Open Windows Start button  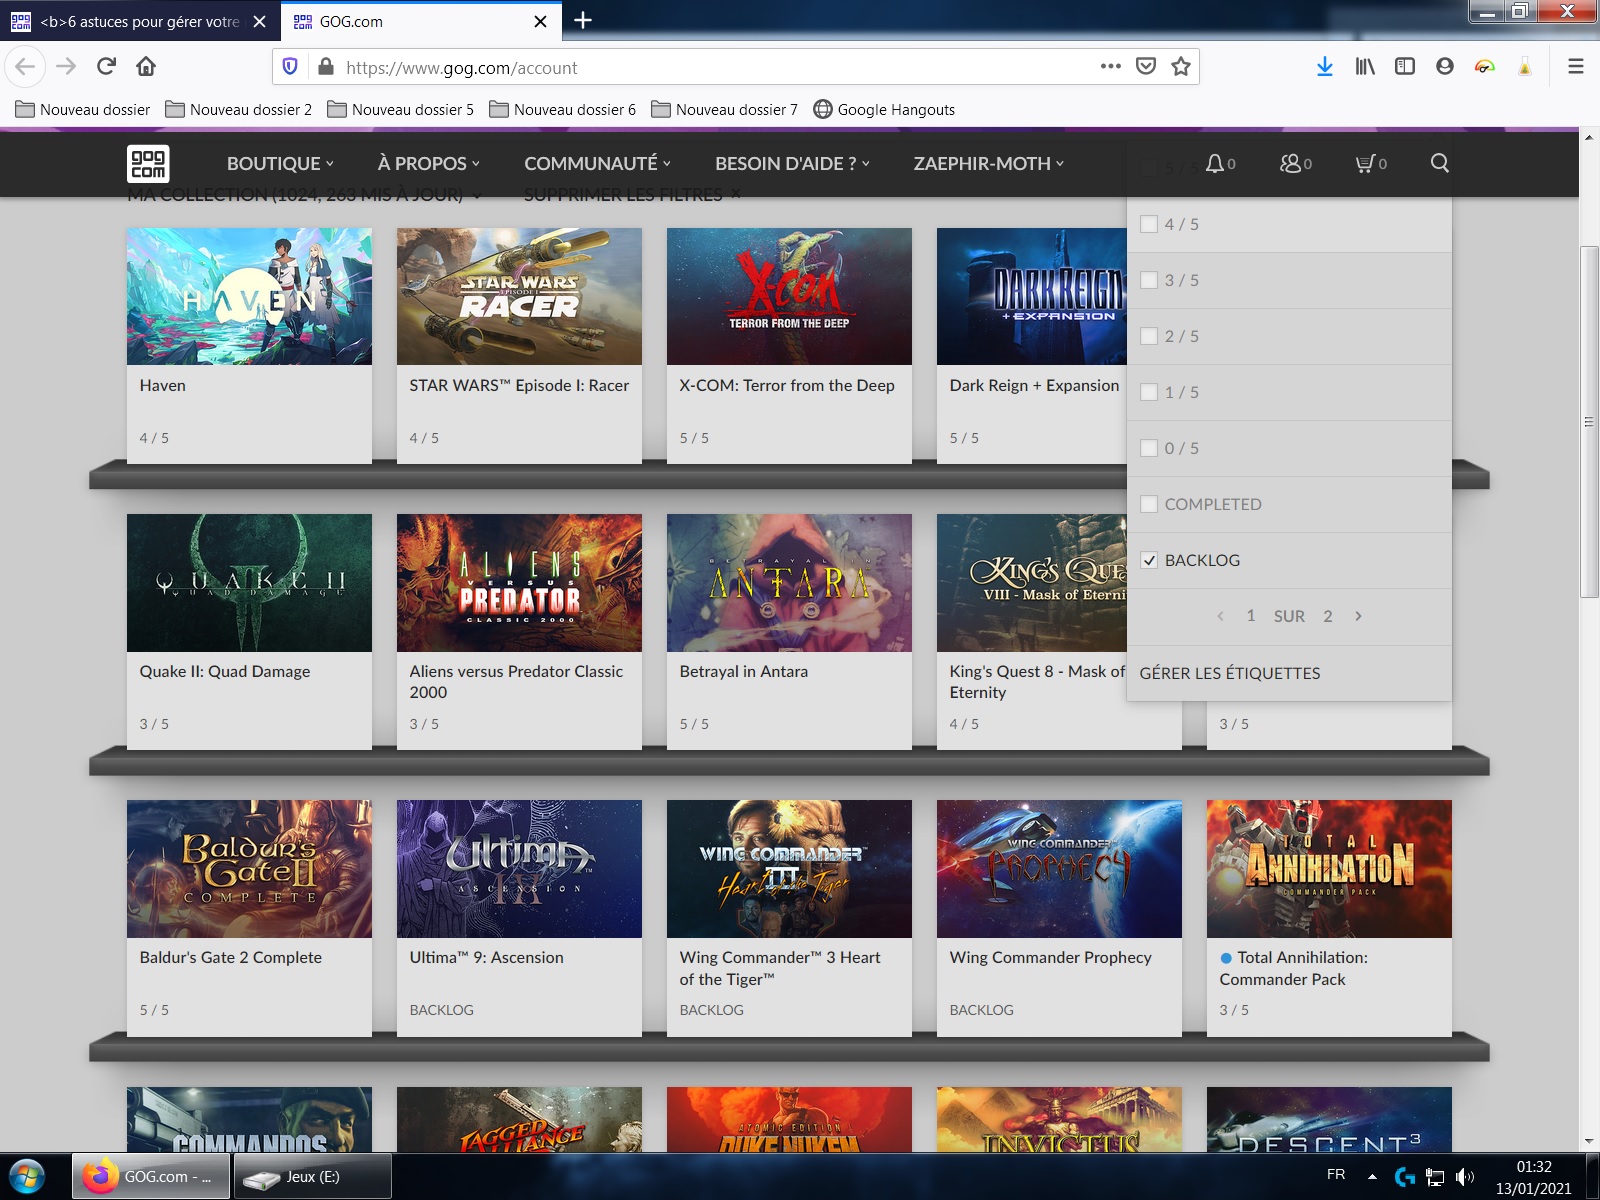(27, 1176)
